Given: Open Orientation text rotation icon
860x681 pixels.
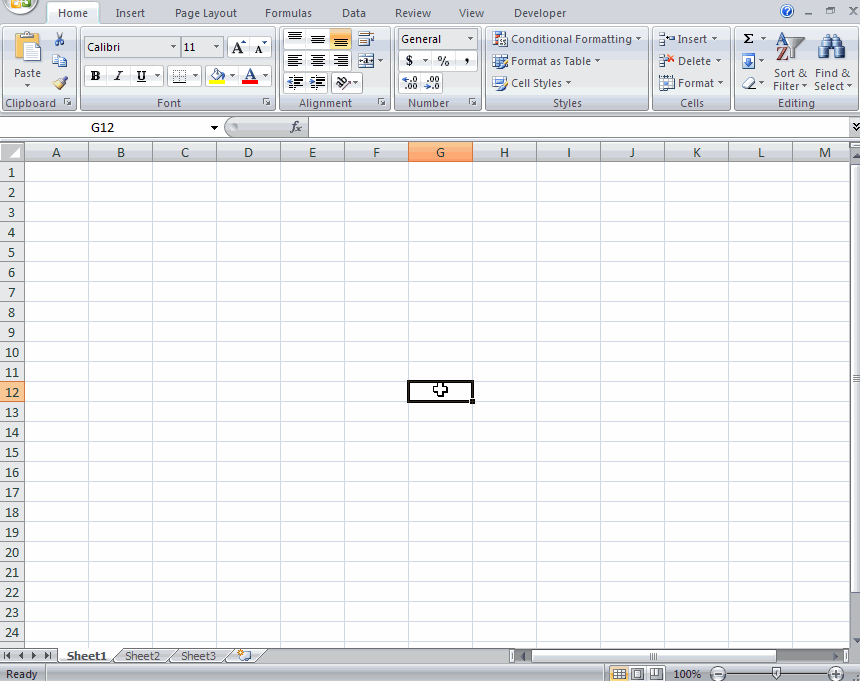Looking at the screenshot, I should [x=343, y=83].
